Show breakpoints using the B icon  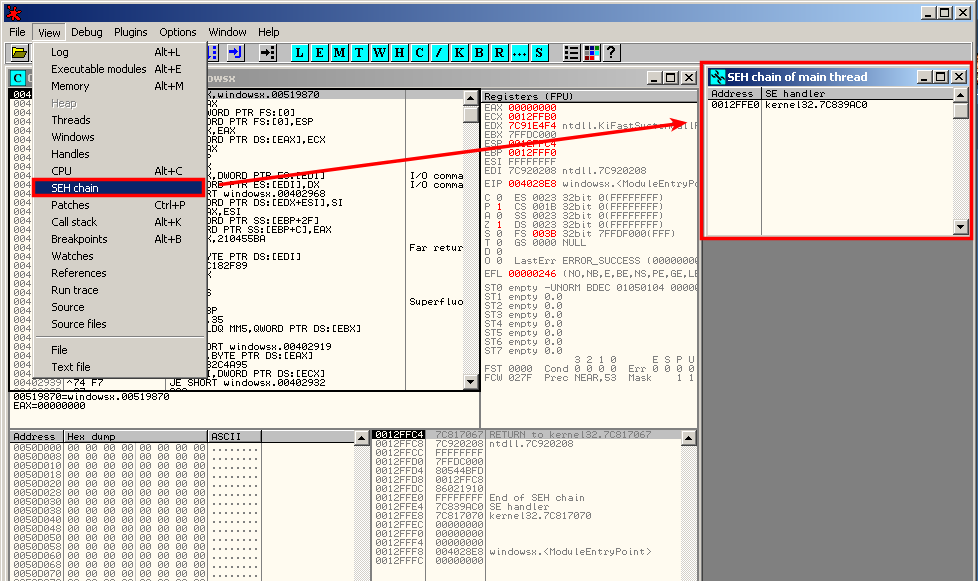point(480,52)
